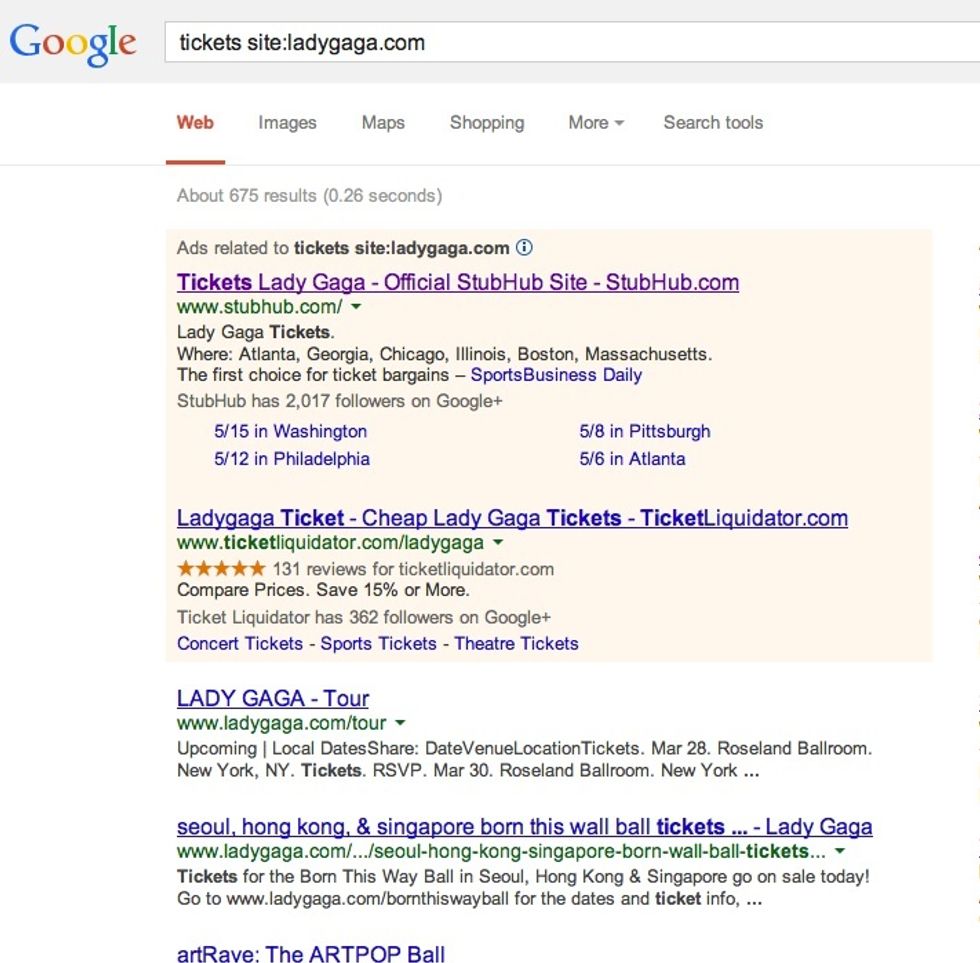Open the SportsBusiness Daily link

556,375
